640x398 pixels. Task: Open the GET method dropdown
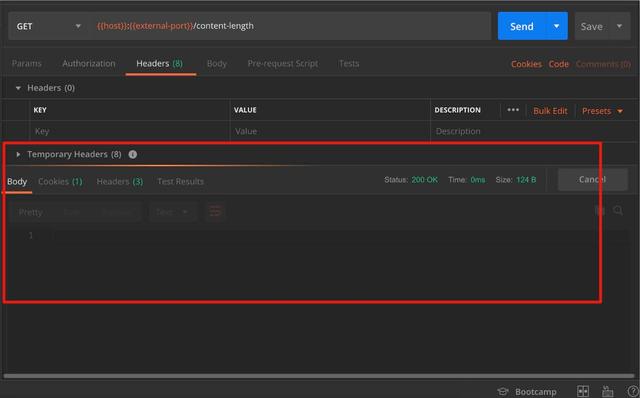(x=49, y=27)
